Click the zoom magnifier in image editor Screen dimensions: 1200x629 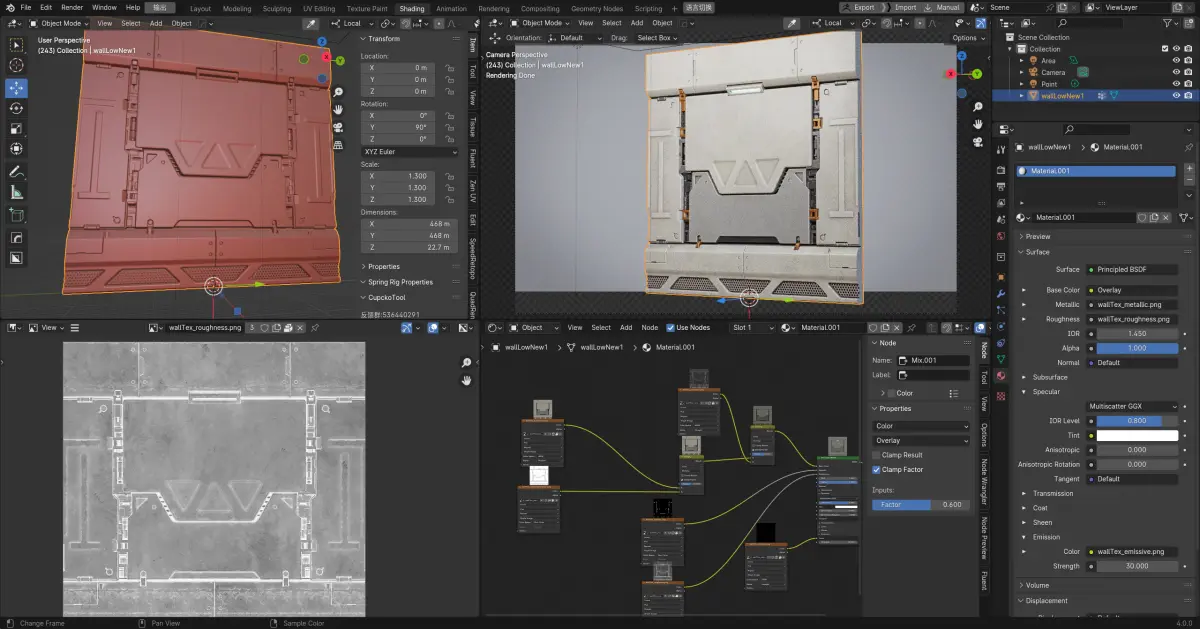[x=466, y=363]
